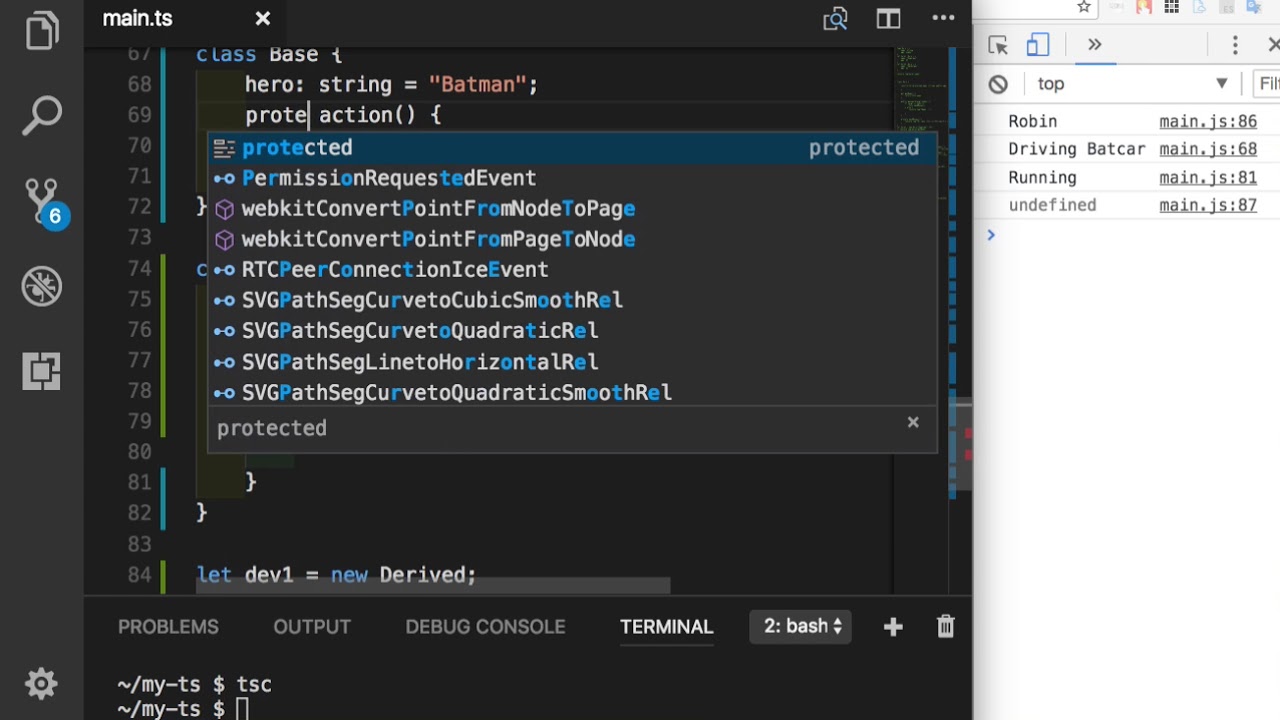Open the '2: bash' terminal dropdown
The width and height of the screenshot is (1280, 720).
point(802,627)
